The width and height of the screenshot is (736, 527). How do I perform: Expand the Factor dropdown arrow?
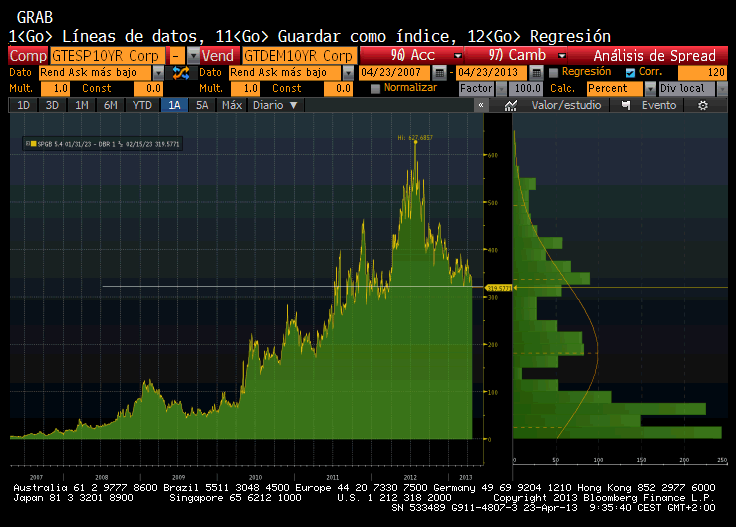pyautogui.click(x=502, y=89)
